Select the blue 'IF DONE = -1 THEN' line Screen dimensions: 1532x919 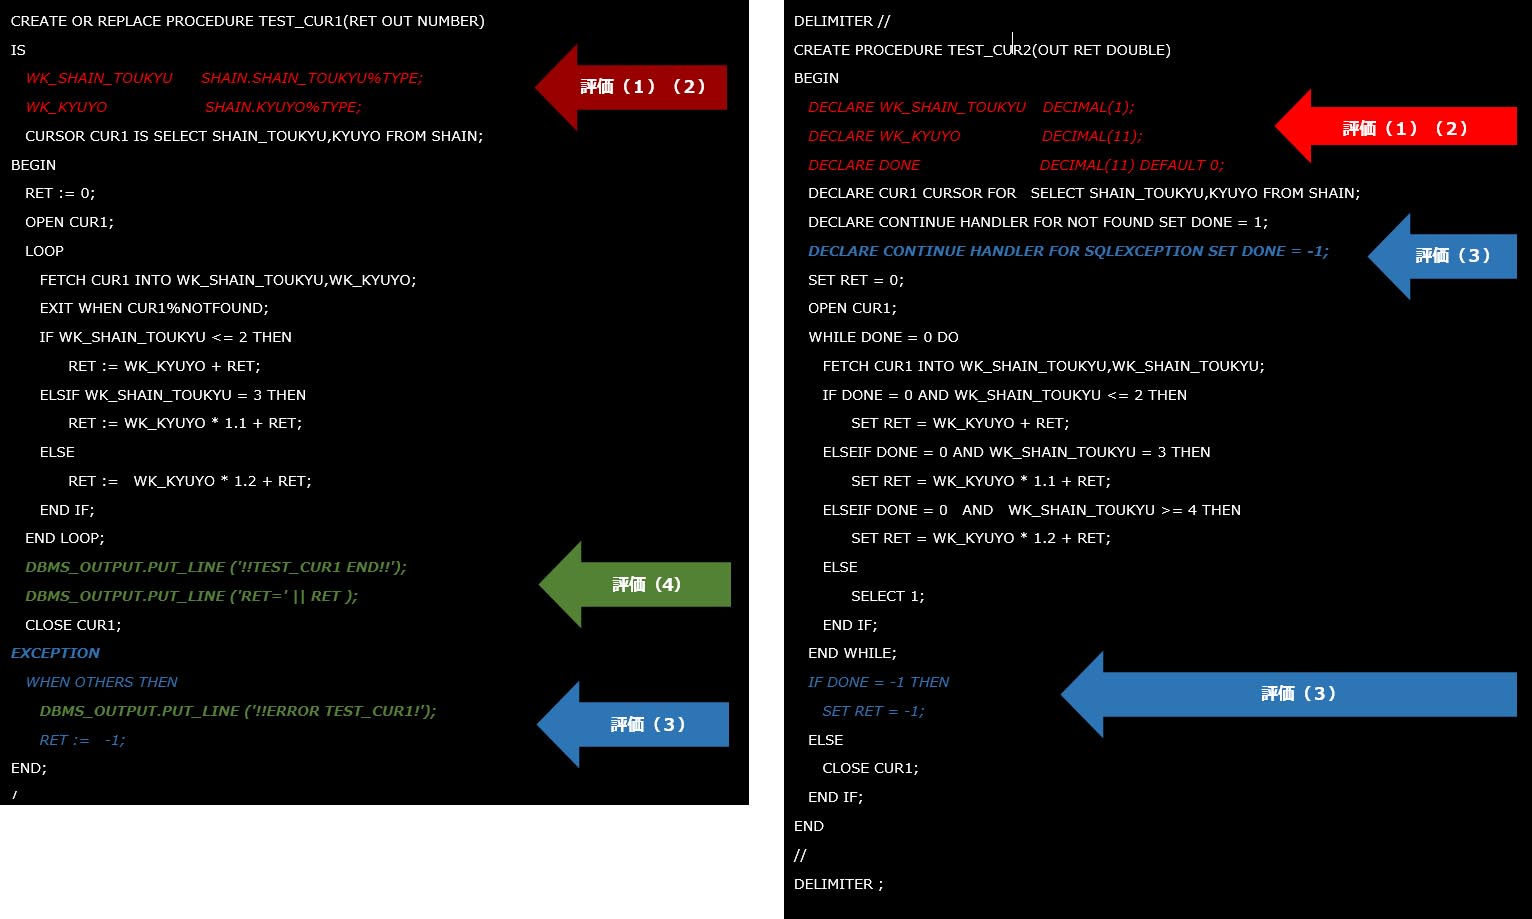[x=878, y=682]
